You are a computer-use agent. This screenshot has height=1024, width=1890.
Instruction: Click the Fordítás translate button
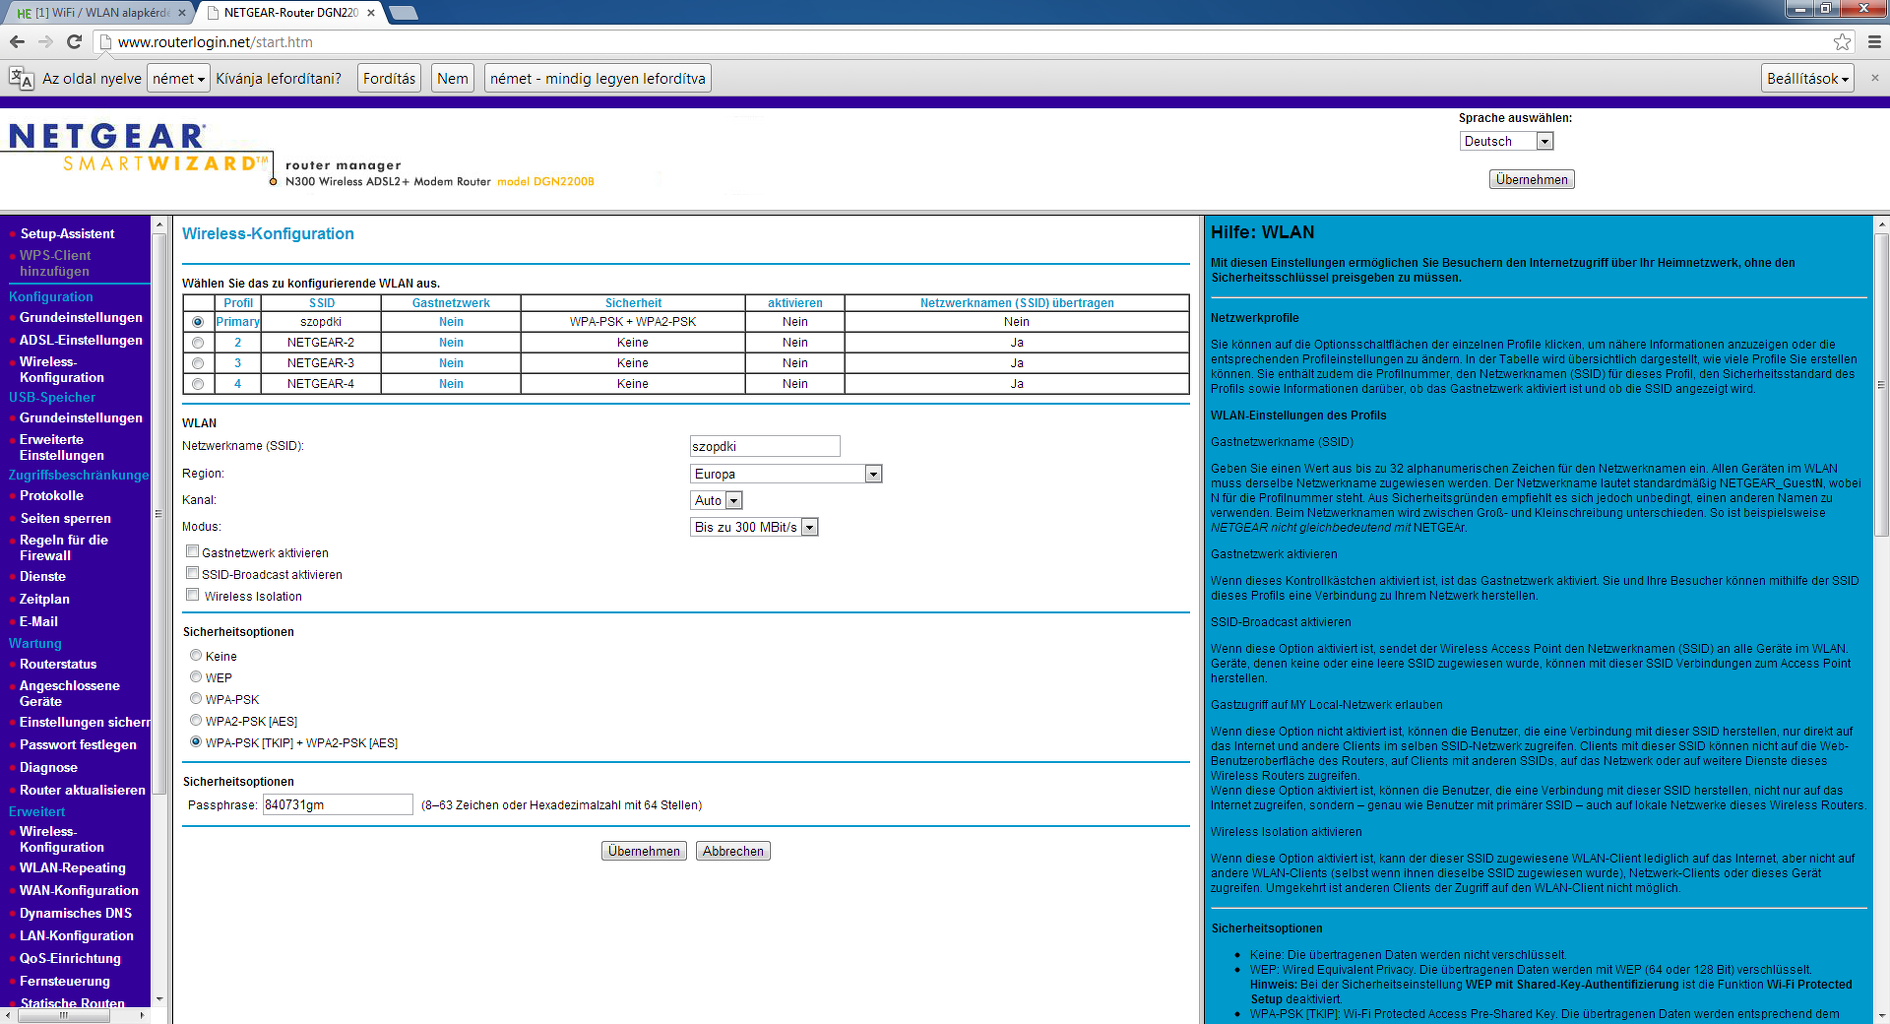click(389, 78)
